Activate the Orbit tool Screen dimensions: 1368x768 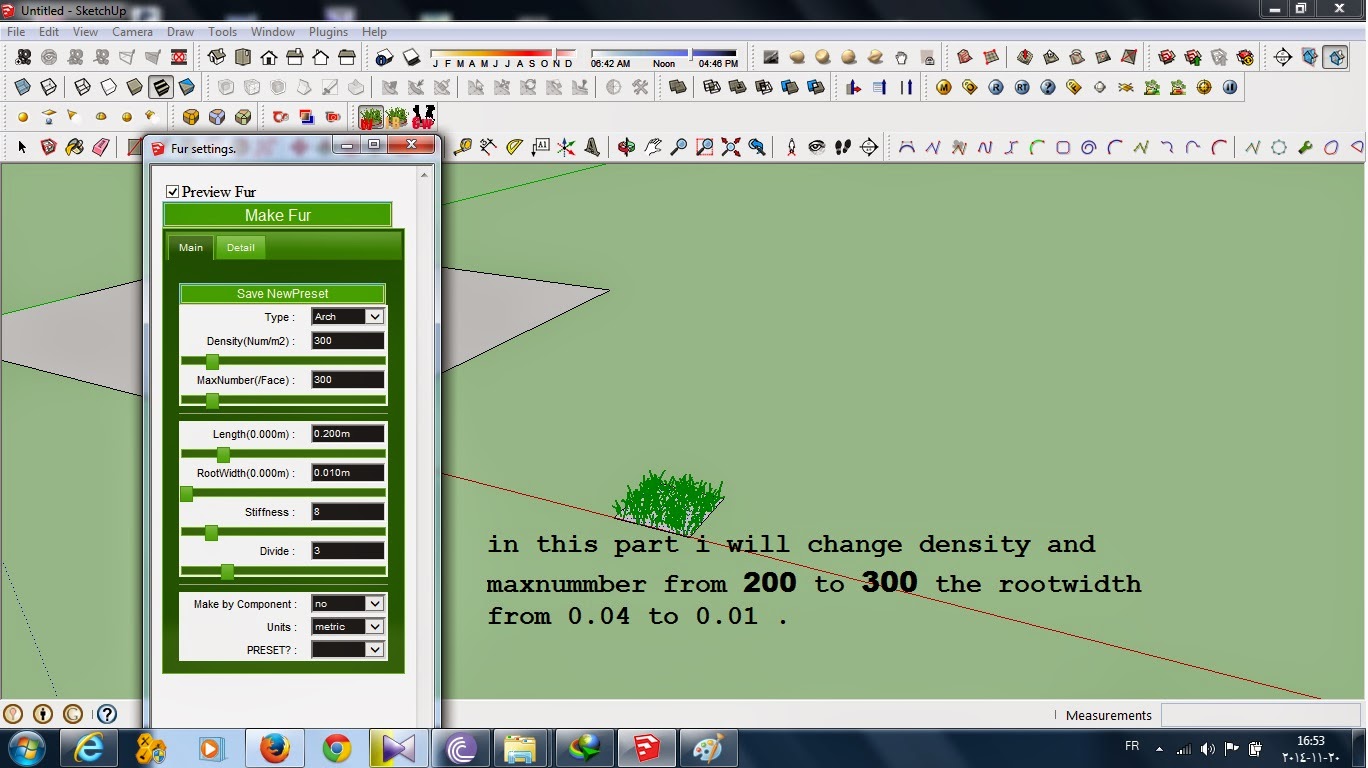626,148
